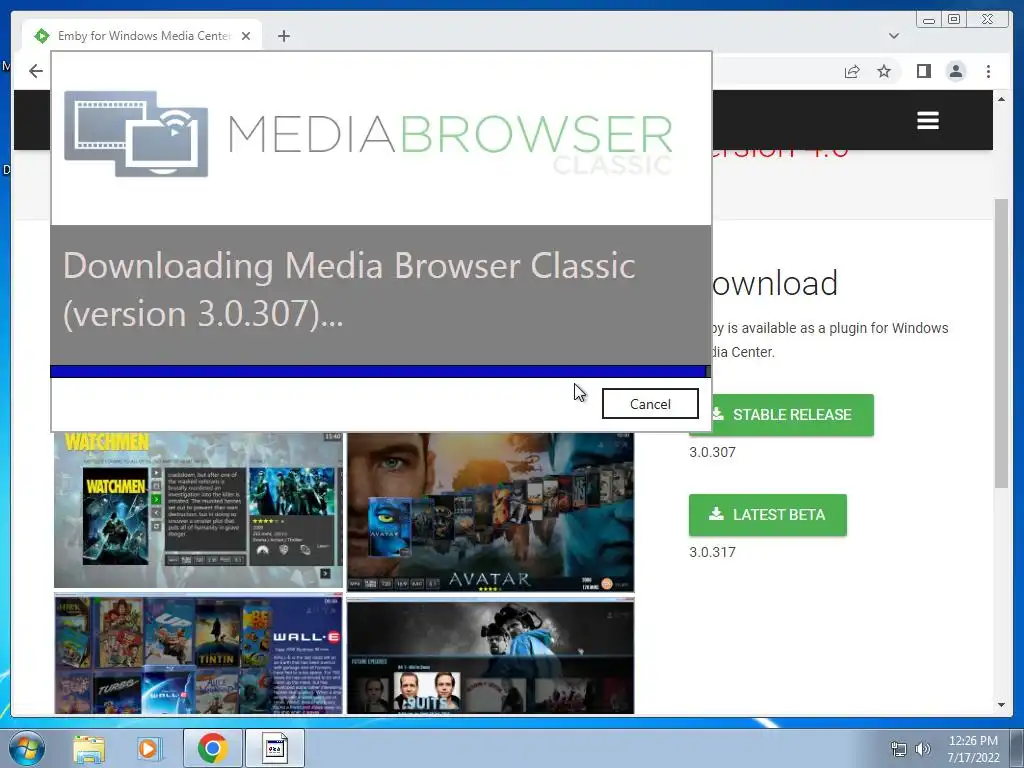Open the Watchmen screenshot thumbnail
Image resolution: width=1024 pixels, height=768 pixels.
tap(198, 510)
